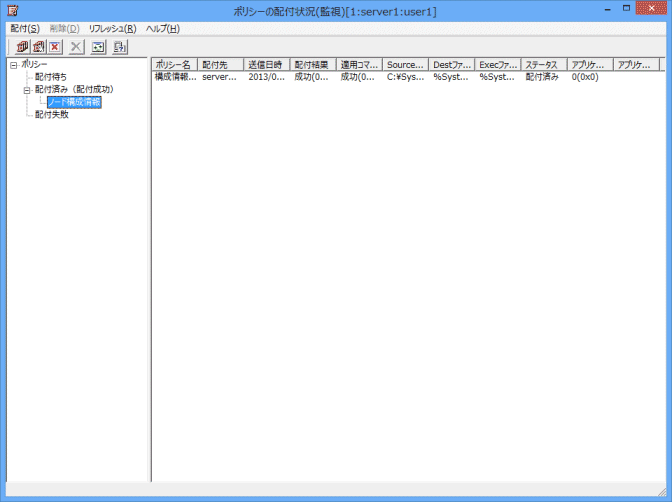Open the 配付(S) menu
The width and height of the screenshot is (672, 502).
tap(25, 28)
